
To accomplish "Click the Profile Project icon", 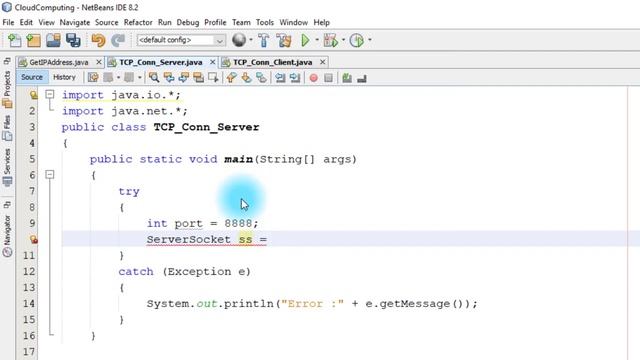I will 357,40.
